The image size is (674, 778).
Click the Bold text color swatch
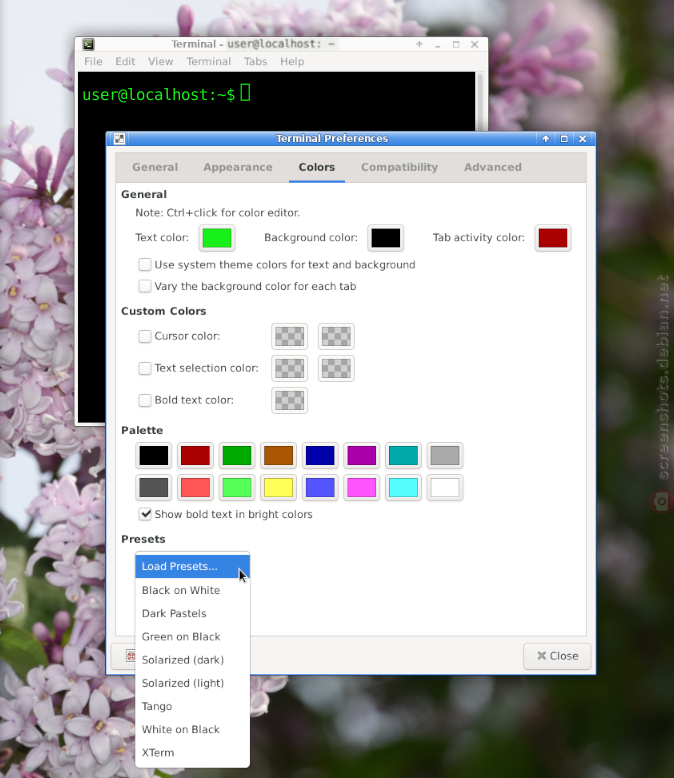point(289,400)
